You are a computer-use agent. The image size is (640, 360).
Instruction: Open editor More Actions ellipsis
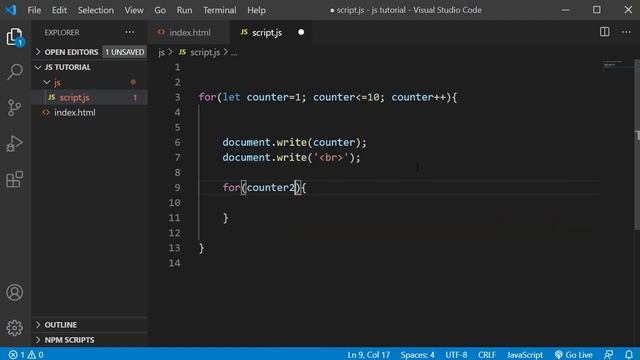click(626, 32)
